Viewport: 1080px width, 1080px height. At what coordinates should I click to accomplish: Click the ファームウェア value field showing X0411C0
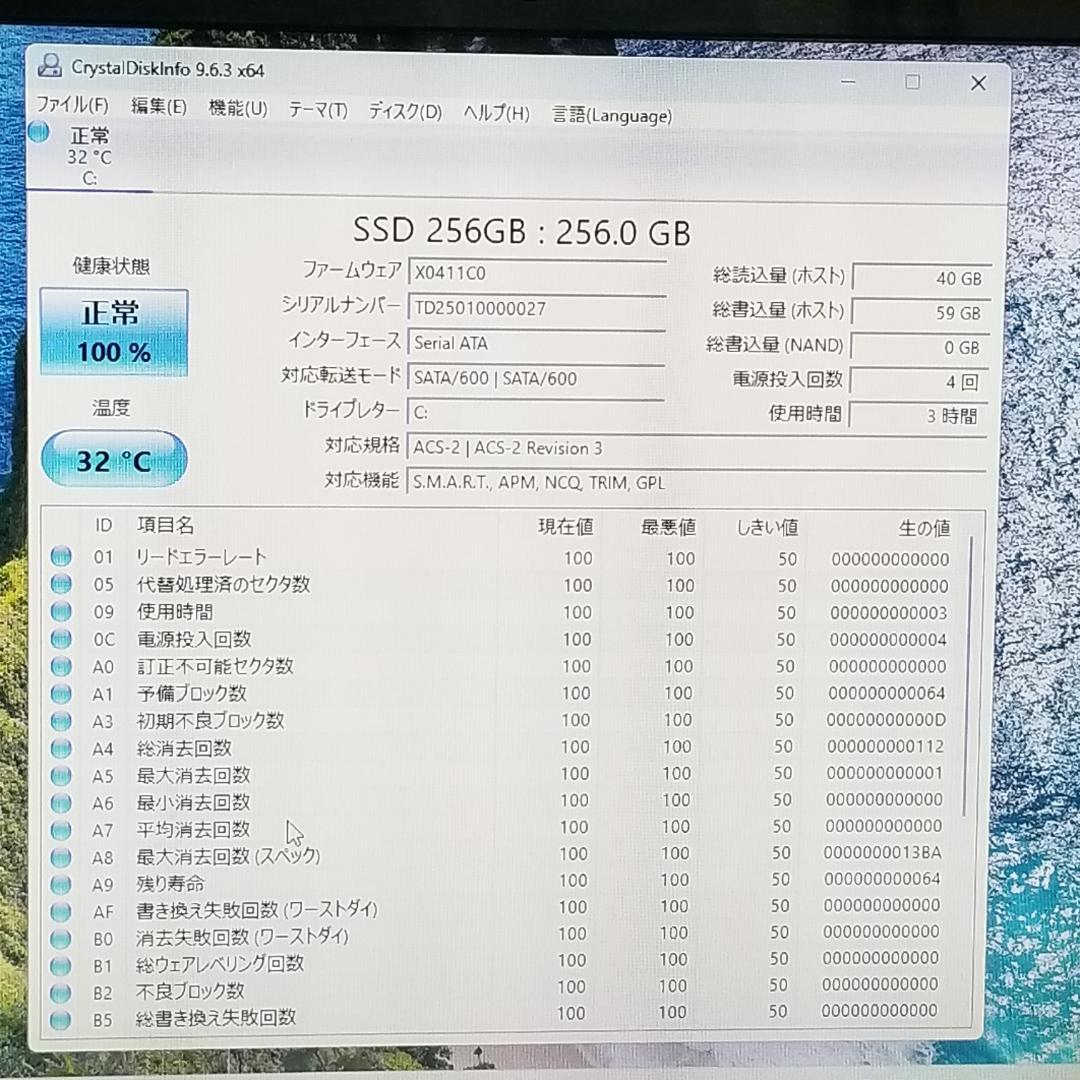pos(537,272)
